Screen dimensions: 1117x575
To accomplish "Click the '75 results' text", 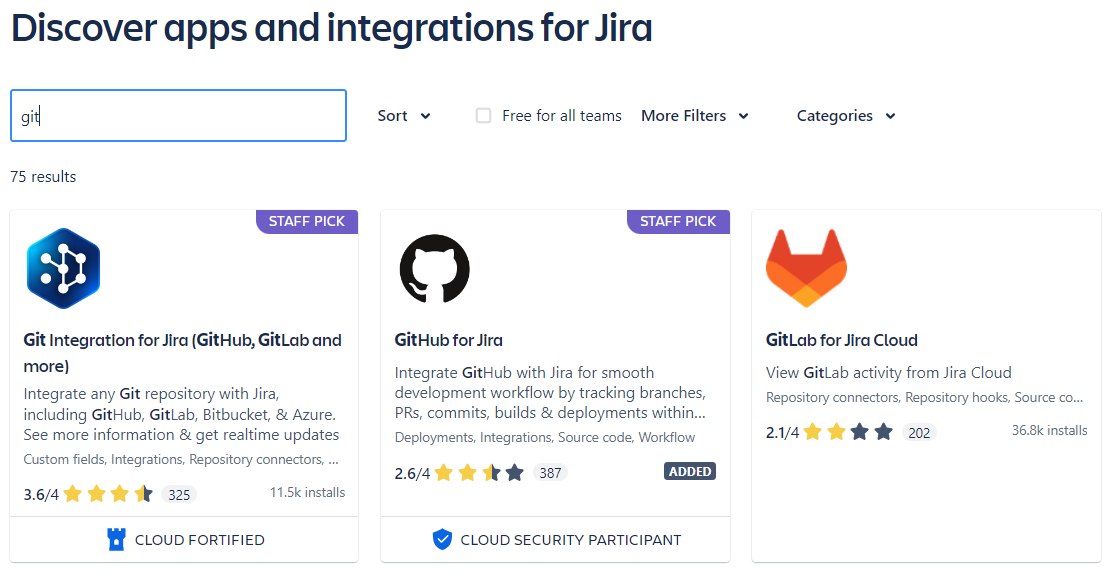I will (x=43, y=177).
